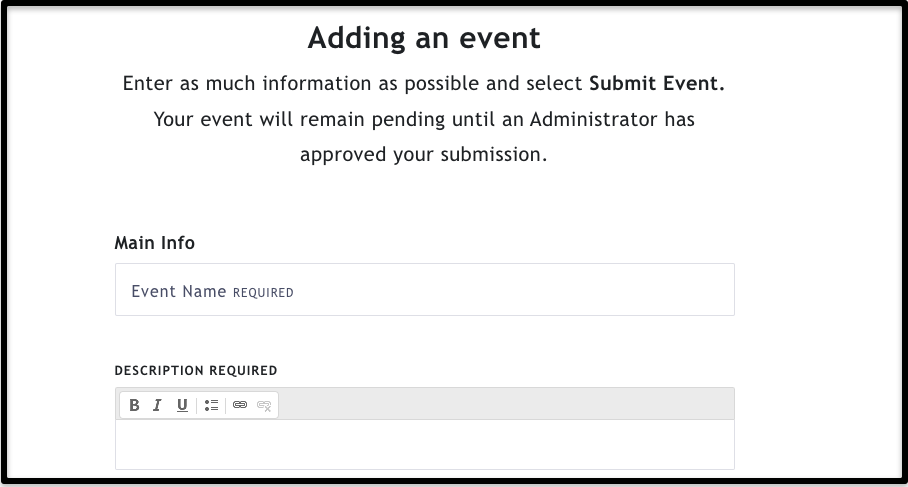Toggle bold formatting in description editor
Image resolution: width=908 pixels, height=487 pixels.
tap(134, 405)
